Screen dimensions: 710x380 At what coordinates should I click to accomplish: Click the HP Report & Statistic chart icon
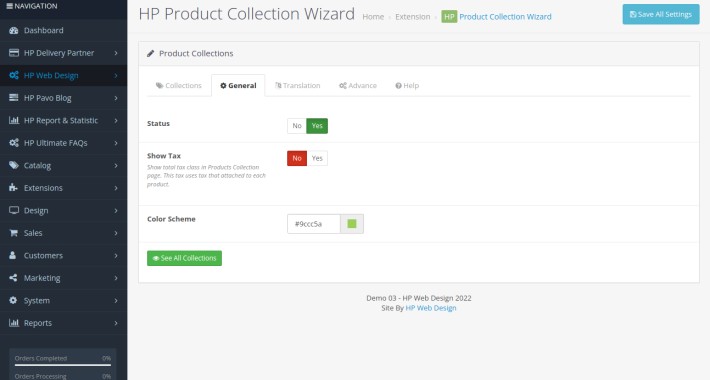click(14, 120)
